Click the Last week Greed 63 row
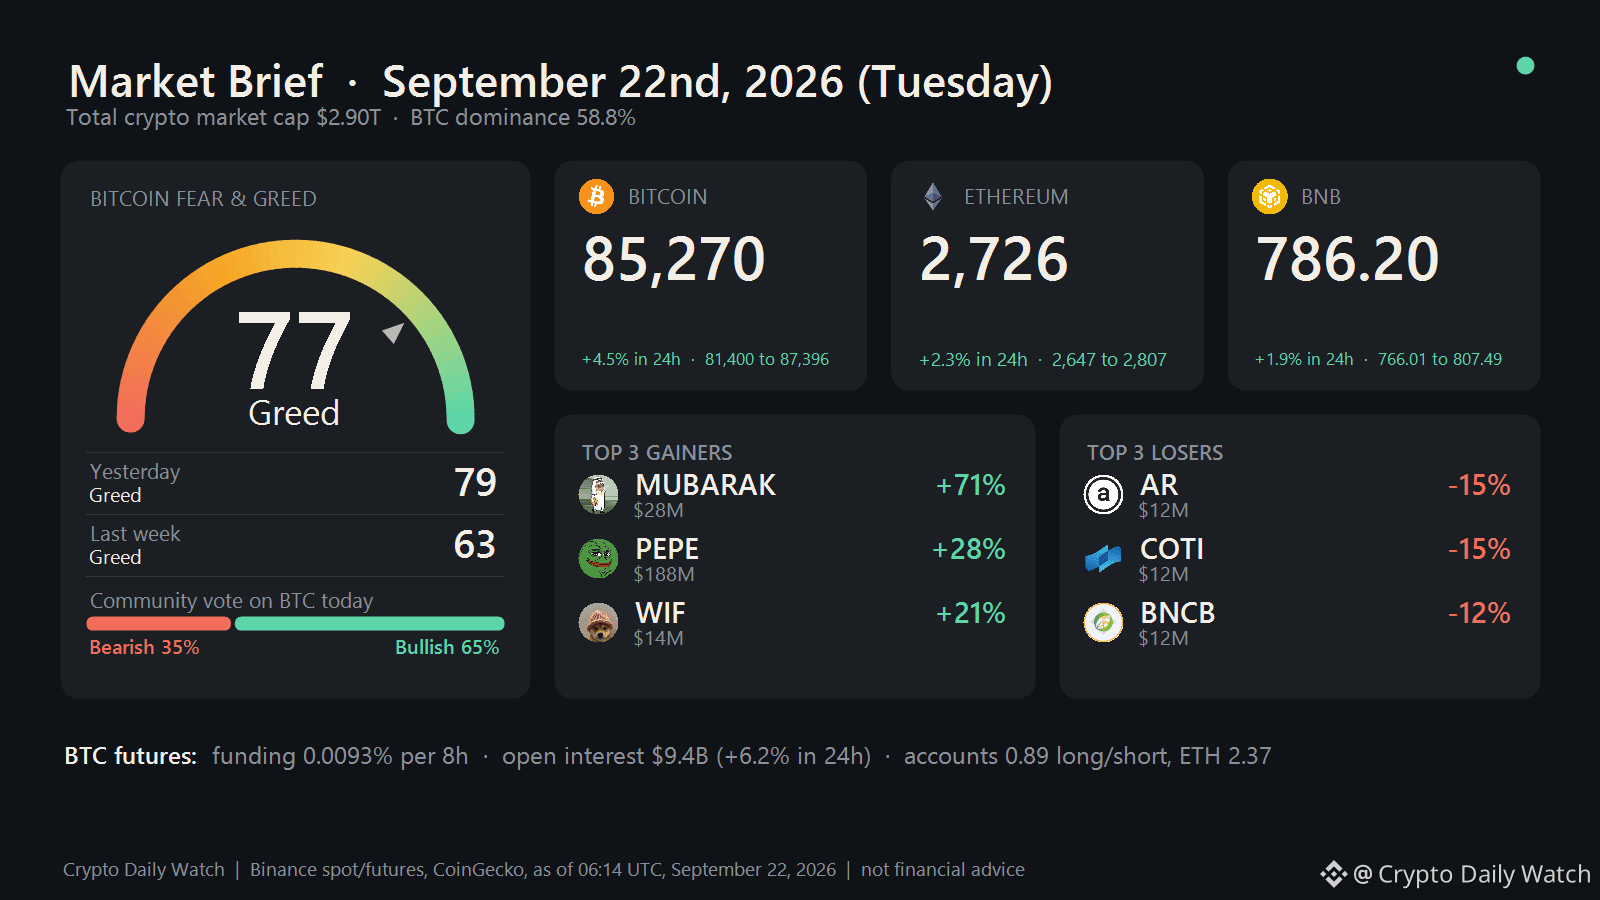Image resolution: width=1600 pixels, height=900 pixels. pyautogui.click(x=295, y=545)
